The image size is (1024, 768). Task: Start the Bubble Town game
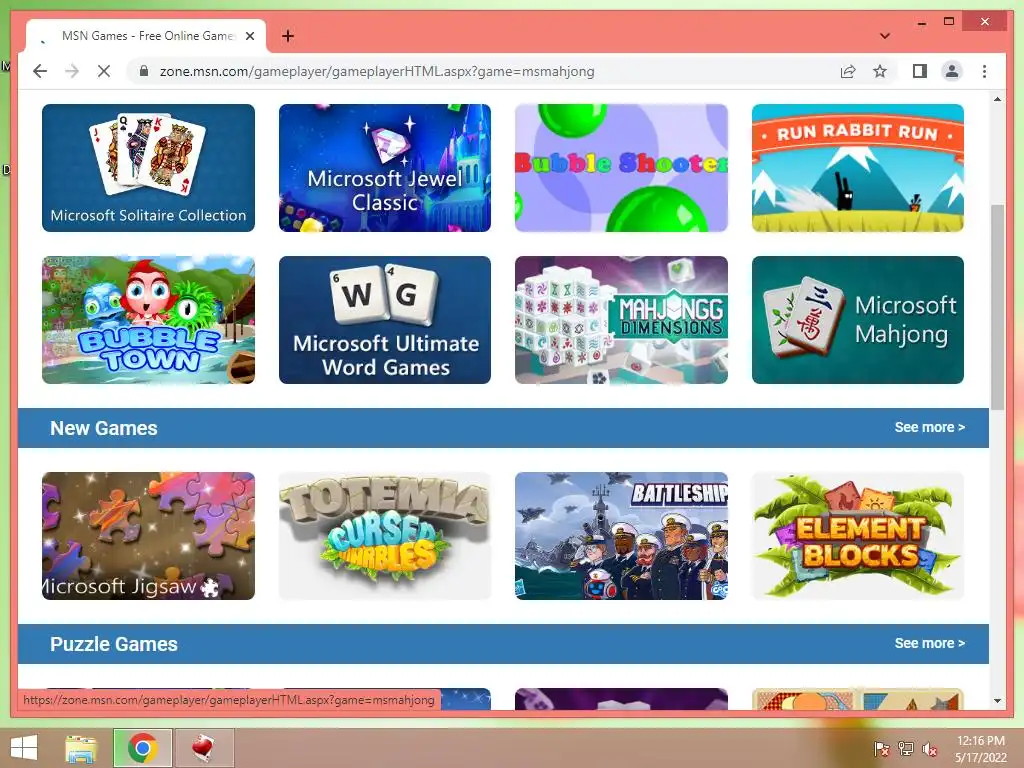148,320
